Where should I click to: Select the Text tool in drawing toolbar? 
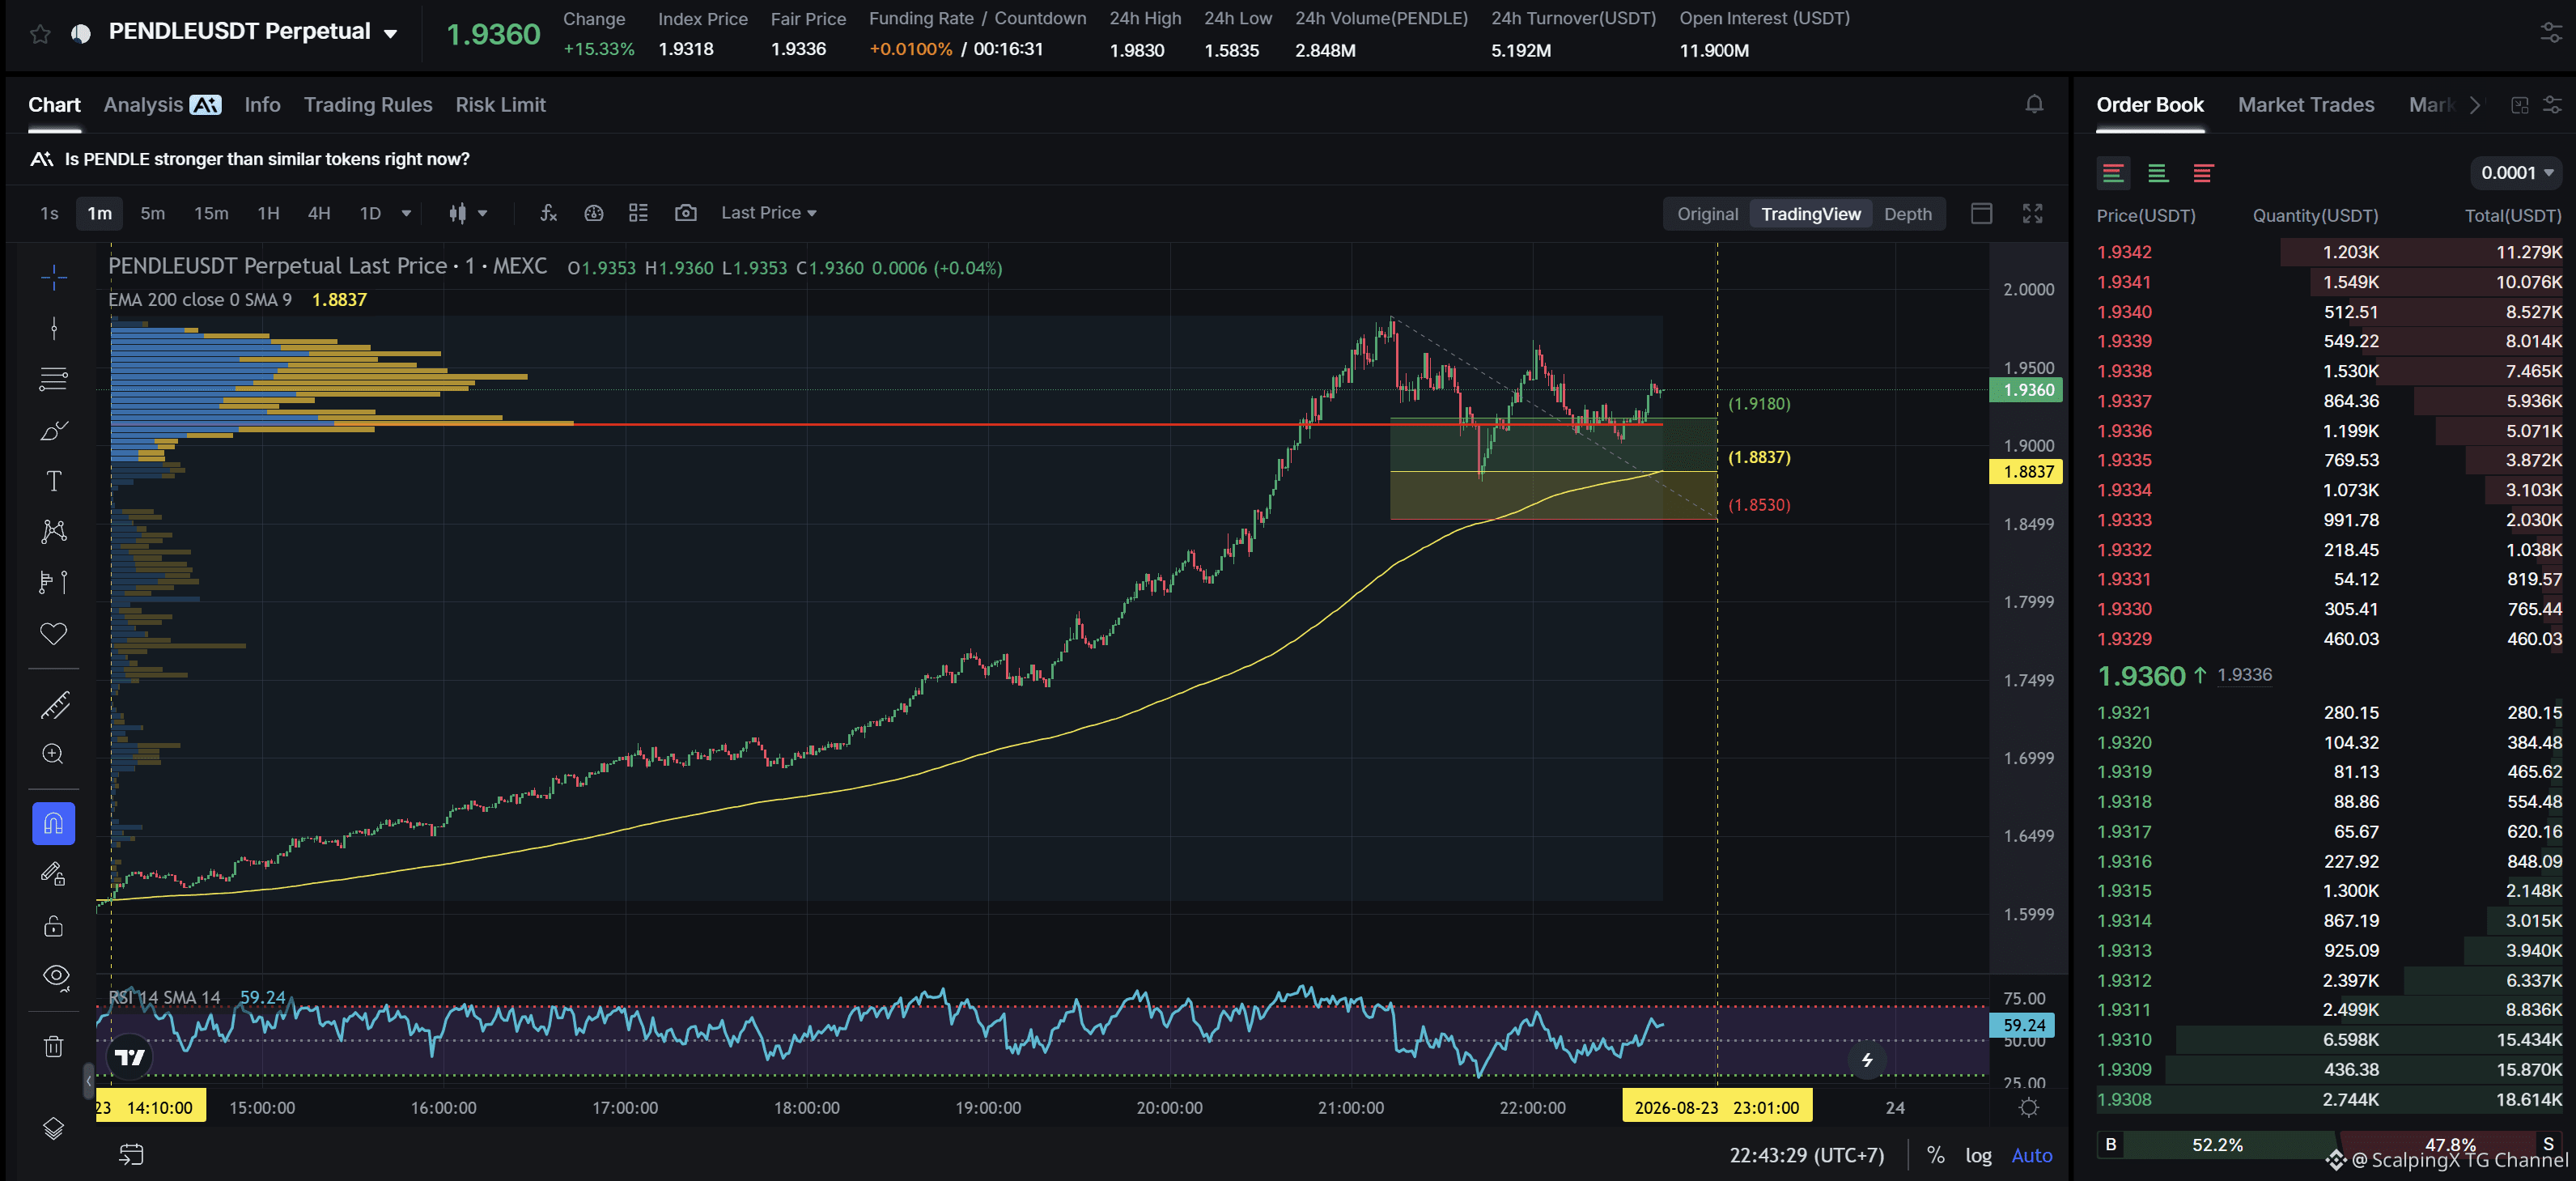[54, 481]
